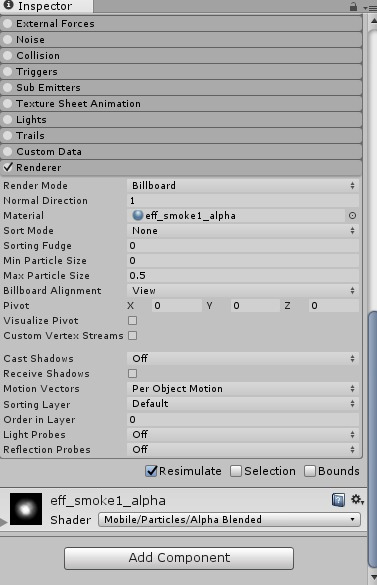Open the material help reference icon

point(338,500)
